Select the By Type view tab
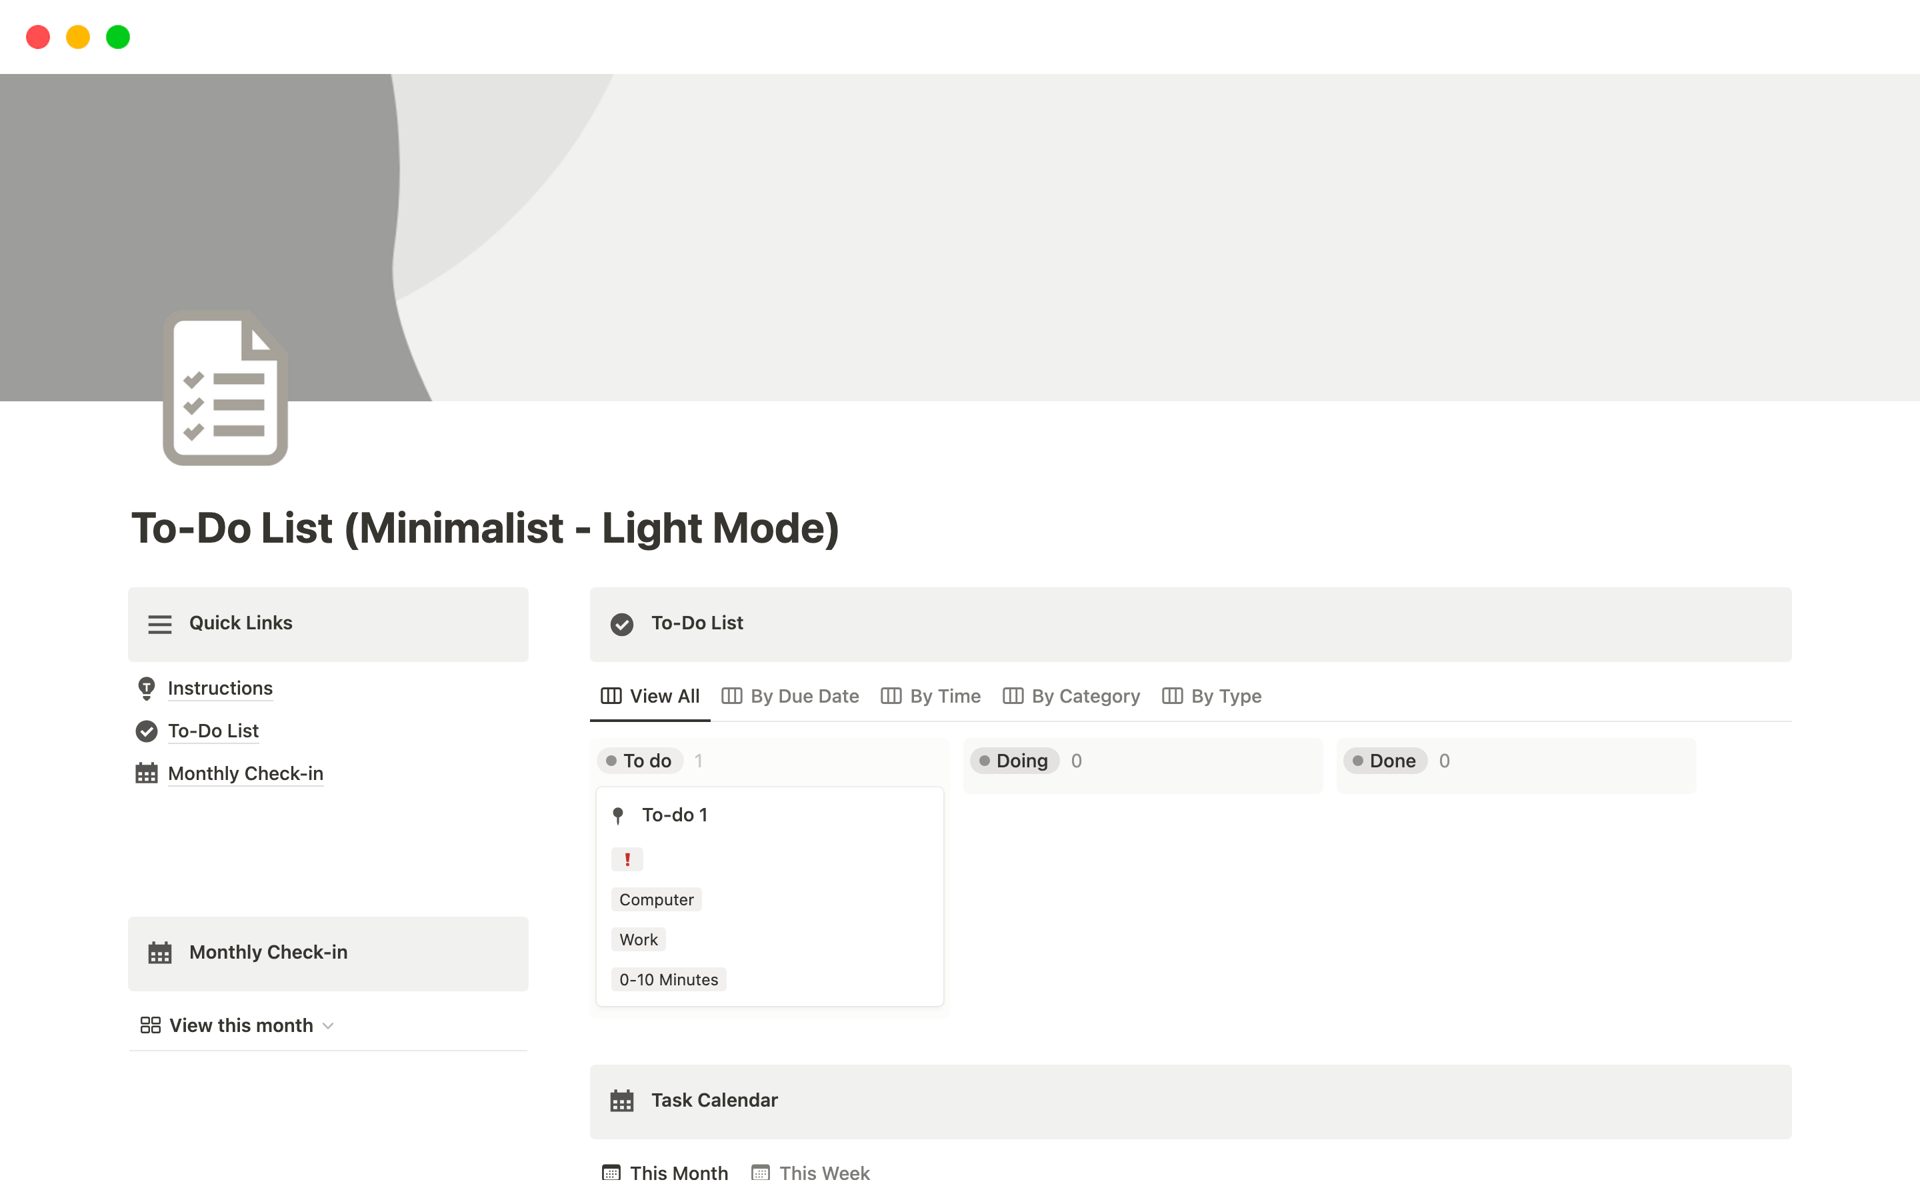The image size is (1920, 1200). coord(1226,696)
